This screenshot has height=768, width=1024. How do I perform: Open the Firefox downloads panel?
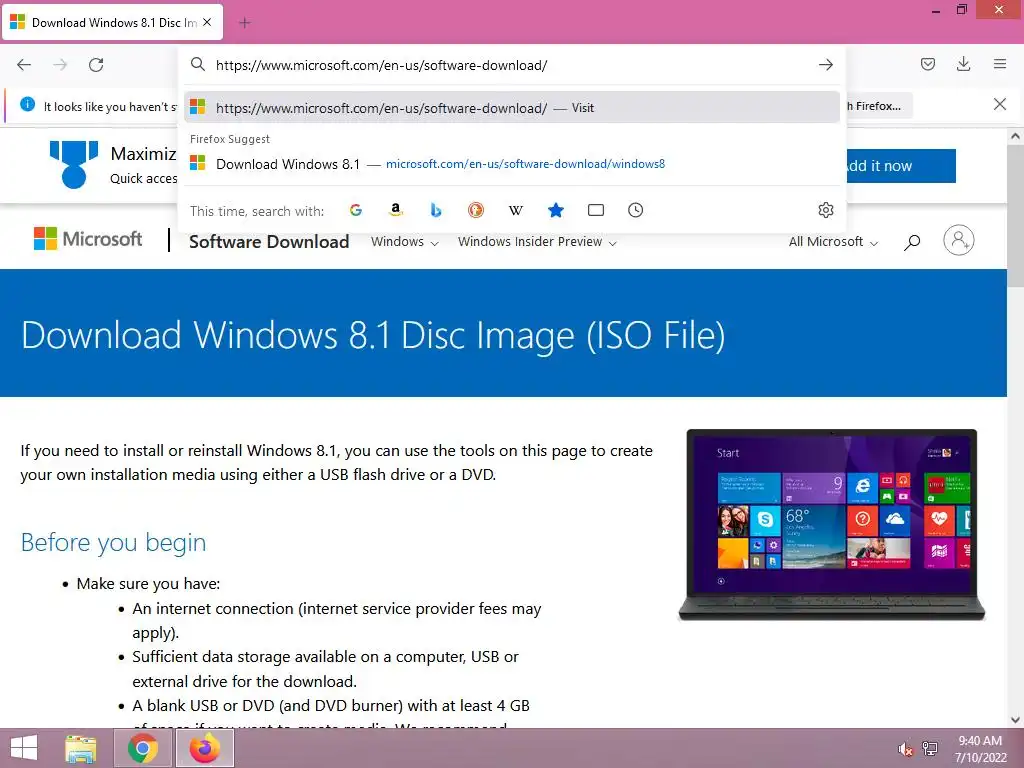[963, 64]
